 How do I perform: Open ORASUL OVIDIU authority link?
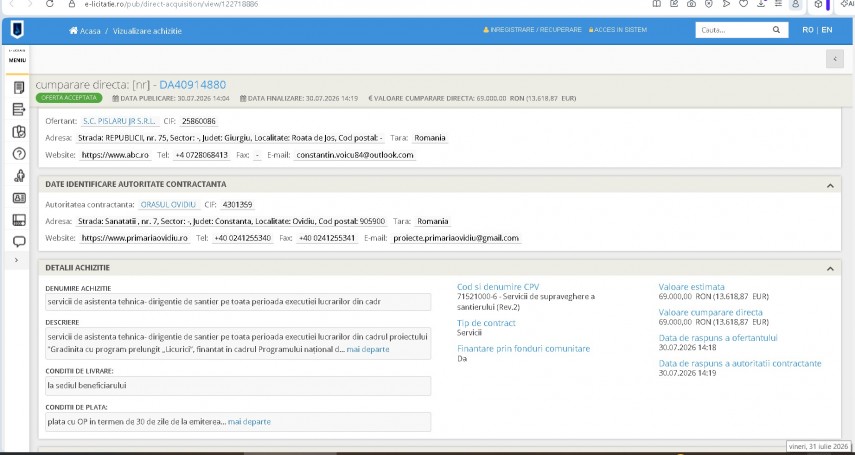168,205
